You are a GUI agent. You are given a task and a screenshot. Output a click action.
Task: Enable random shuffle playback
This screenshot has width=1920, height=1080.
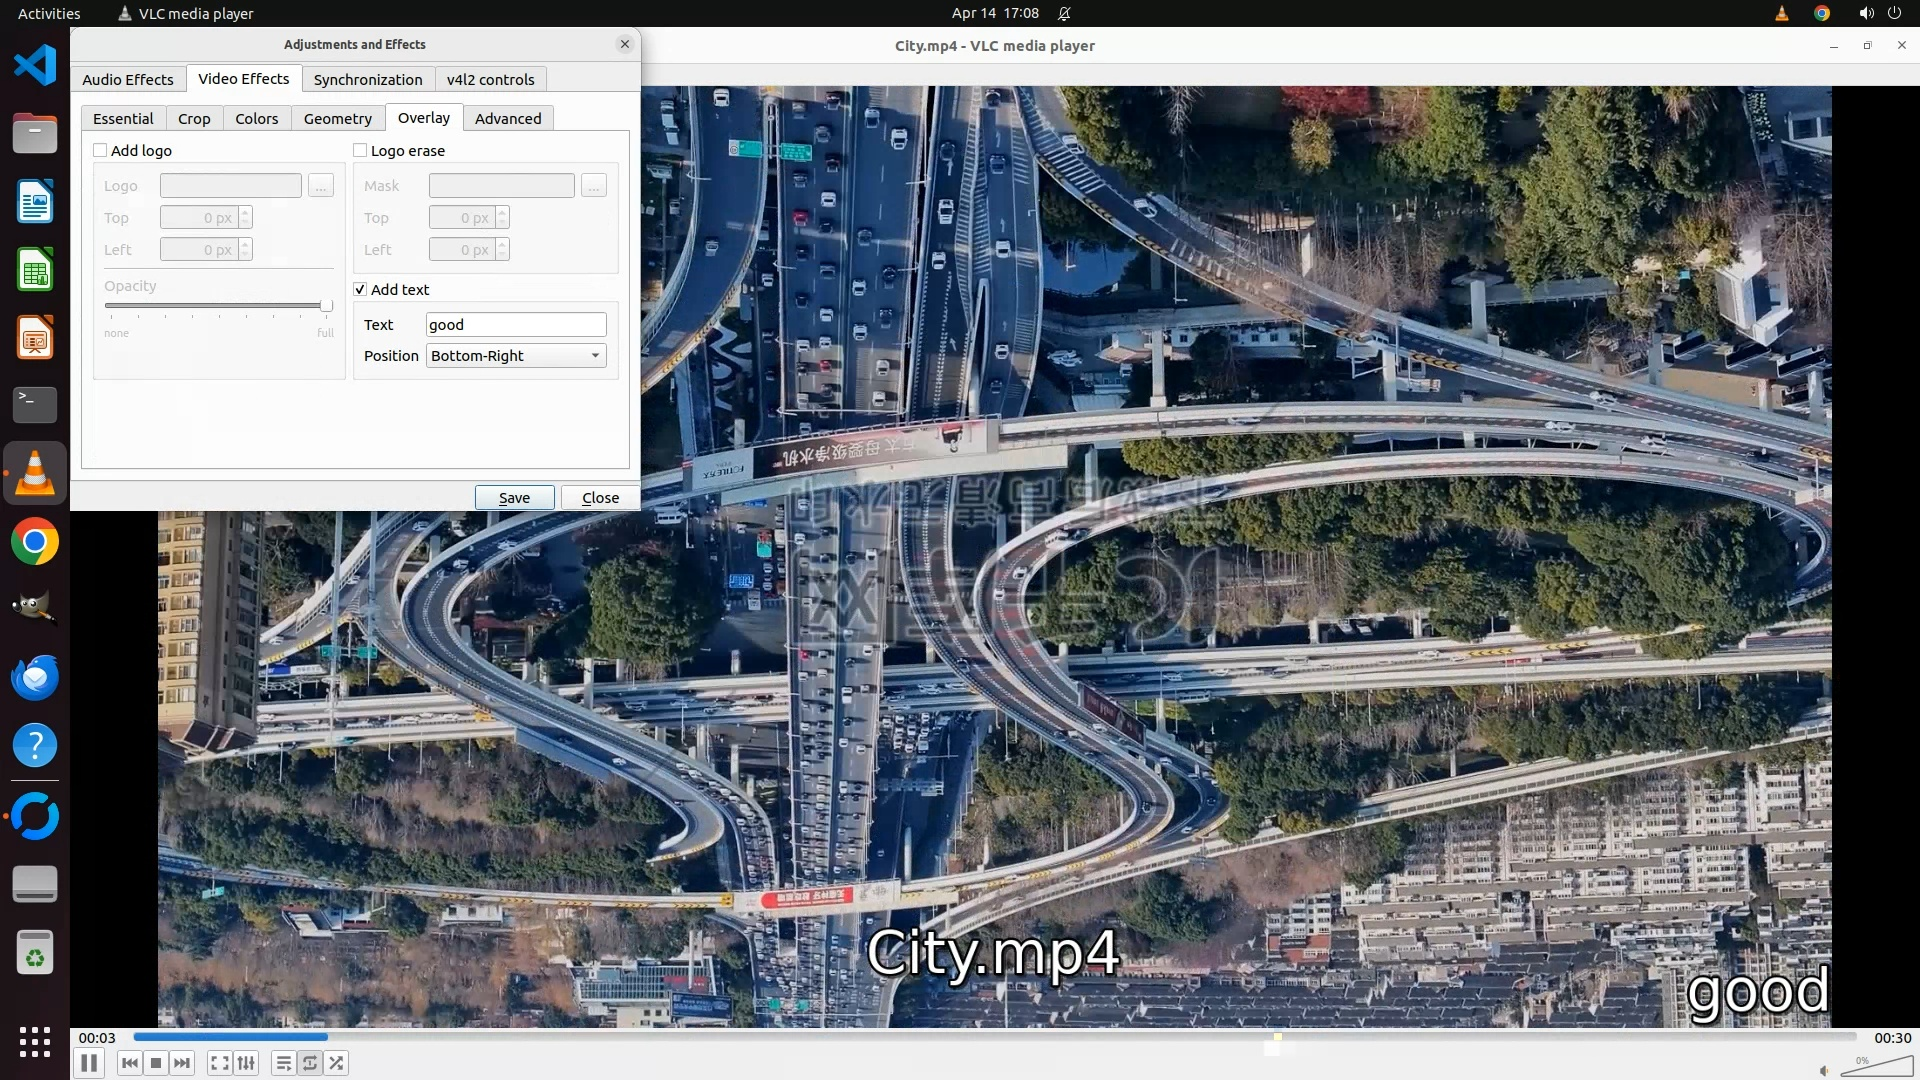(x=337, y=1063)
